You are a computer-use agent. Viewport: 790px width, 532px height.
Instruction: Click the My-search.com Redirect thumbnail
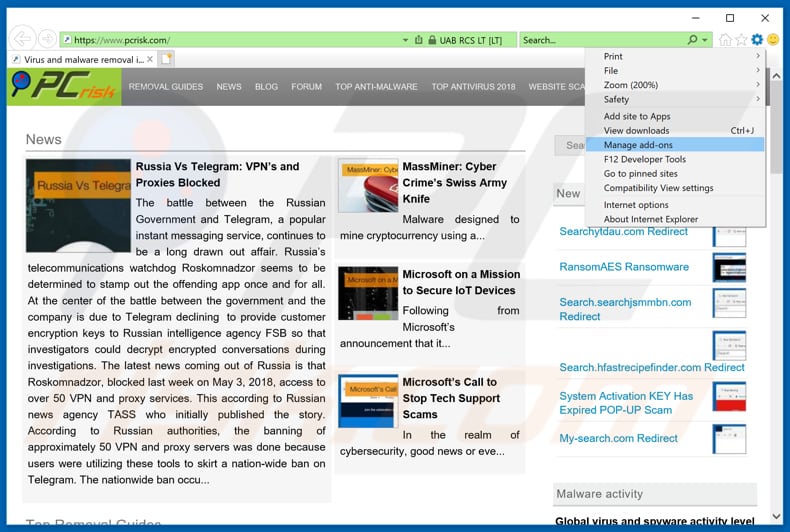pos(729,439)
